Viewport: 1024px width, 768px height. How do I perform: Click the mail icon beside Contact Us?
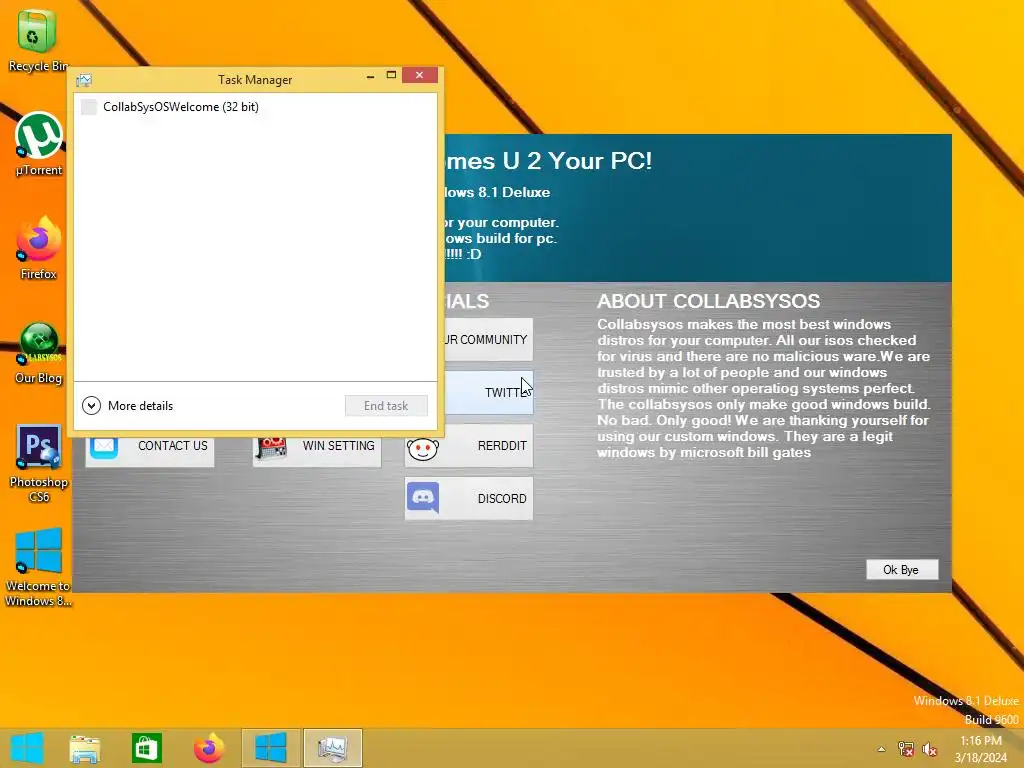pyautogui.click(x=104, y=448)
